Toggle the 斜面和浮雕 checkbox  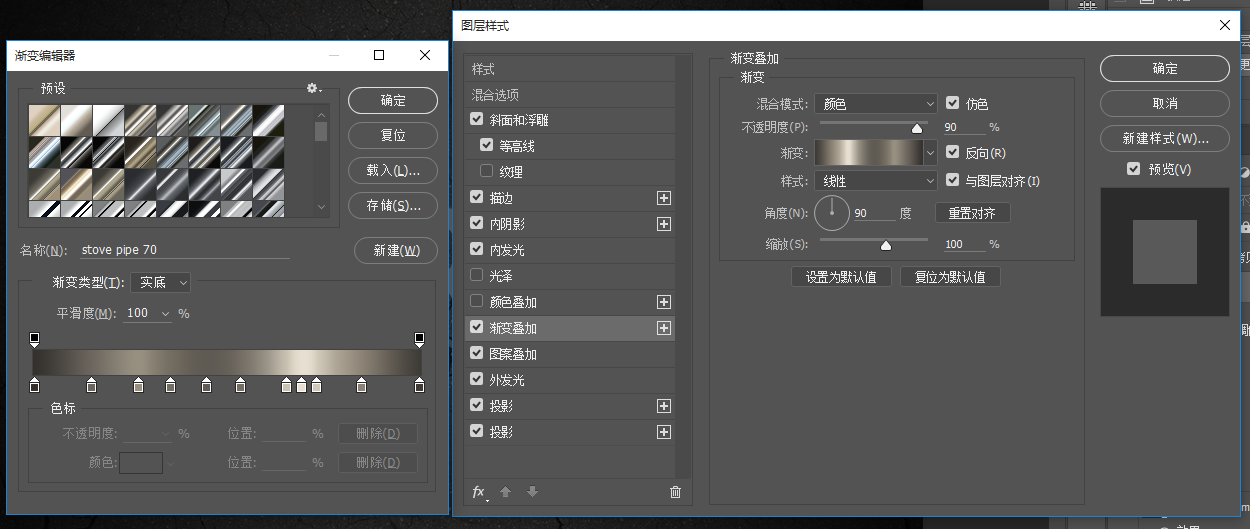[477, 120]
